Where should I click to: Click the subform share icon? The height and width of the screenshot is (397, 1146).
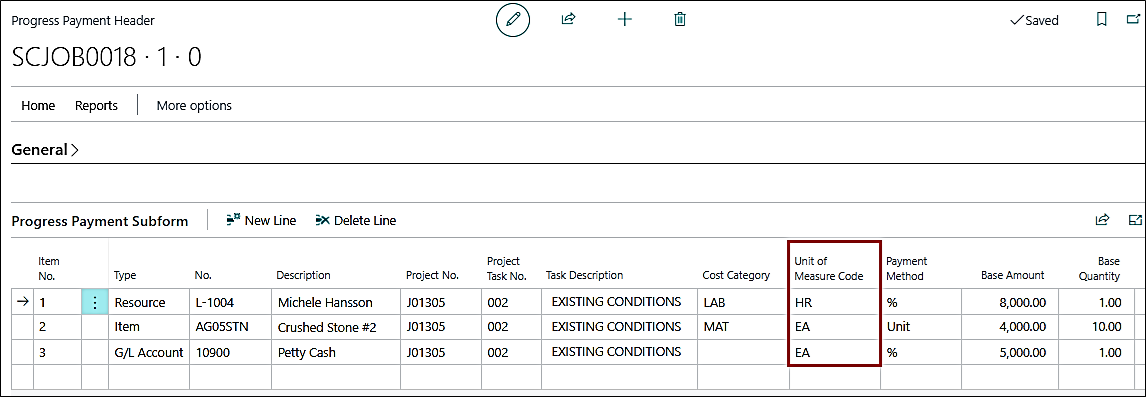pyautogui.click(x=1102, y=219)
